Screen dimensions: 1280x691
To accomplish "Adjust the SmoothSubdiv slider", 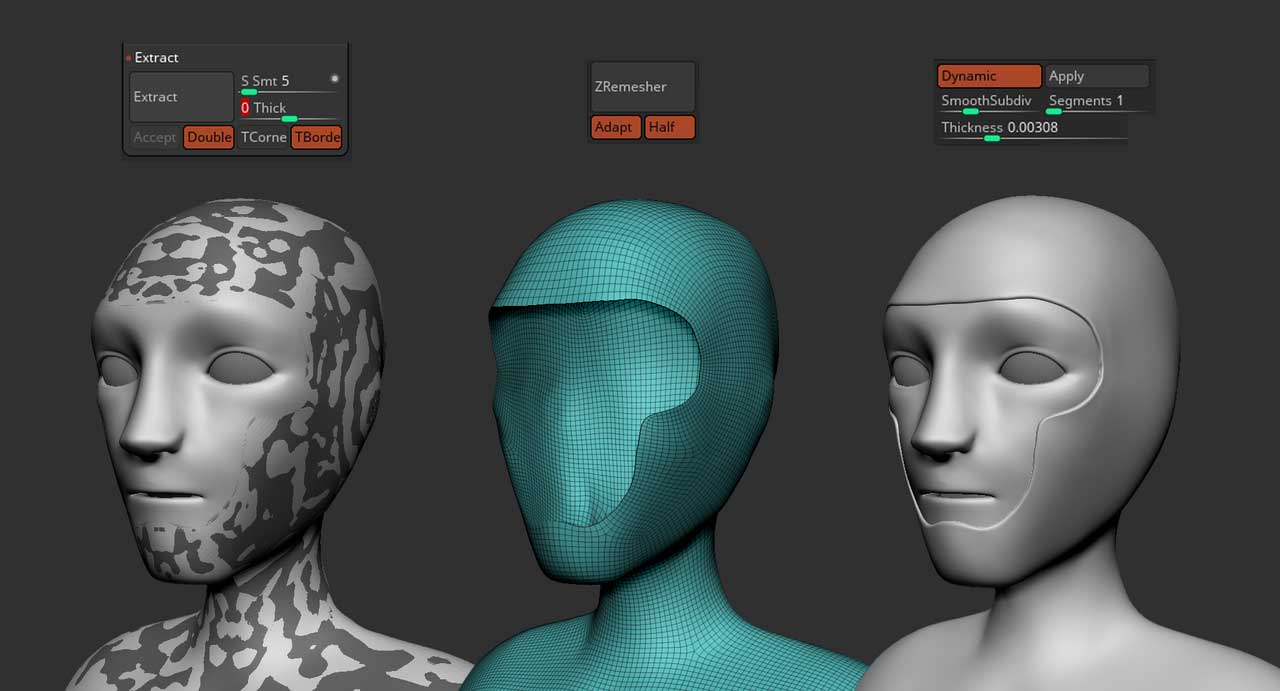I will coord(989,102).
